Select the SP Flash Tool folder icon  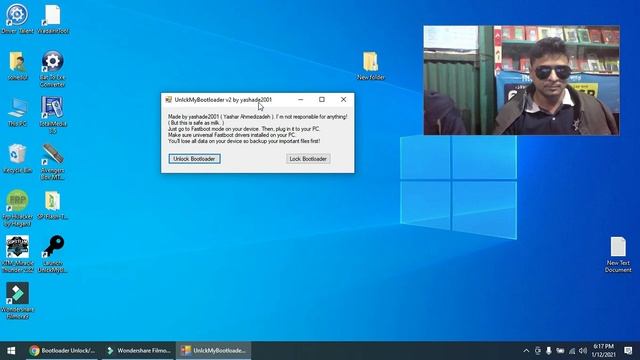[x=52, y=205]
